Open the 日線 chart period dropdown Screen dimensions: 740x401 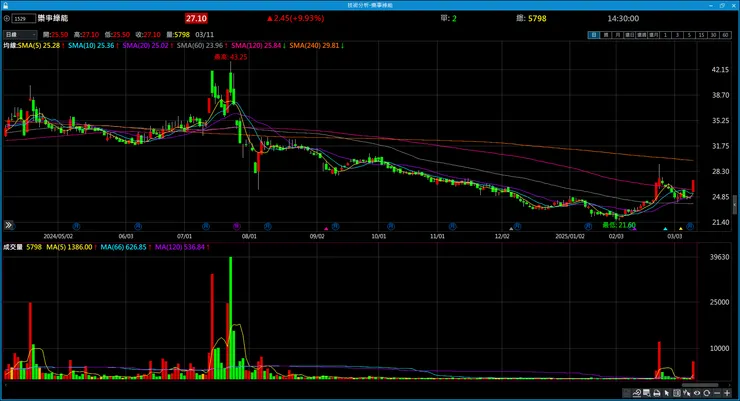tap(20, 34)
